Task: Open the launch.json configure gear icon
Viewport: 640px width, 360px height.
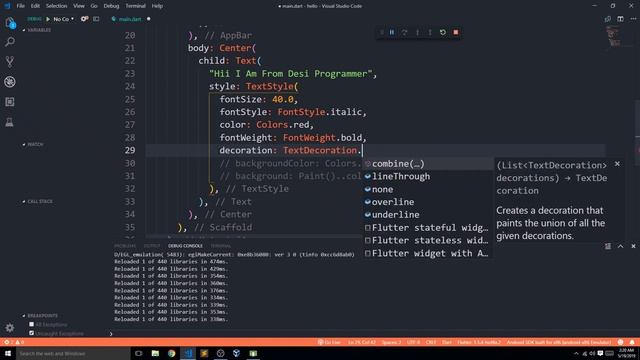Action: pyautogui.click(x=84, y=19)
